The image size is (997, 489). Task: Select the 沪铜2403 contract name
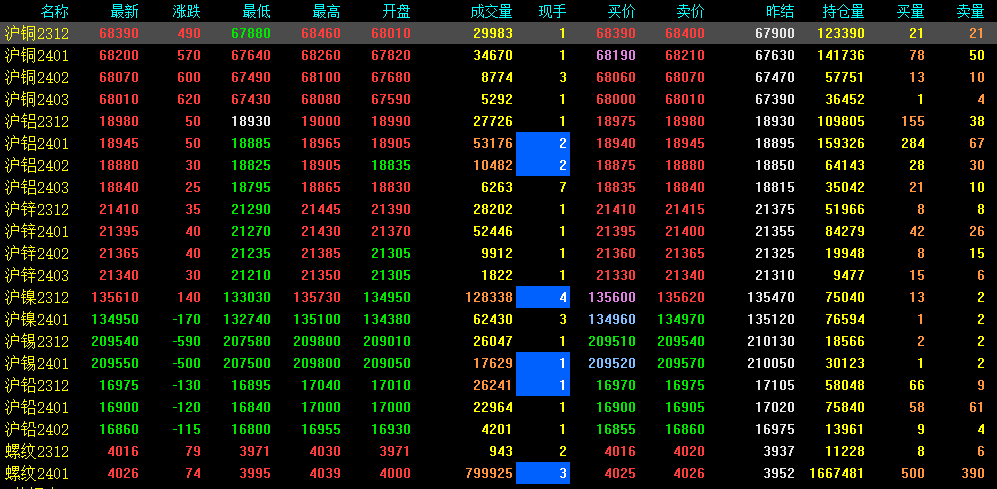tap(36, 100)
